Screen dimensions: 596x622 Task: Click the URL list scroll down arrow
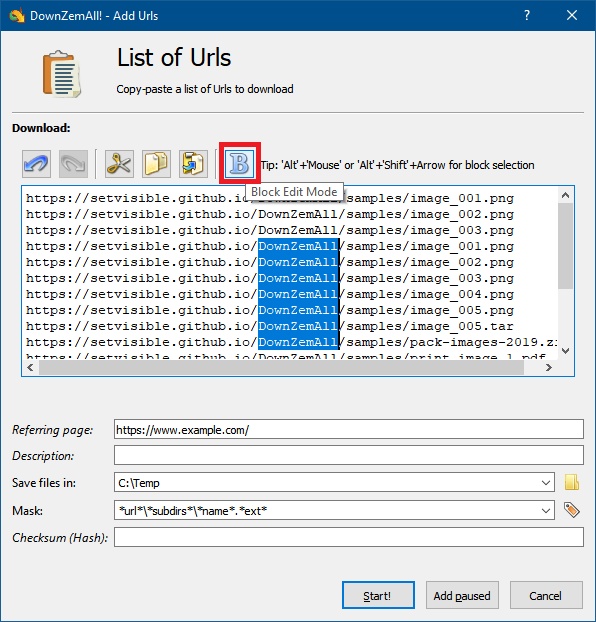tap(565, 351)
